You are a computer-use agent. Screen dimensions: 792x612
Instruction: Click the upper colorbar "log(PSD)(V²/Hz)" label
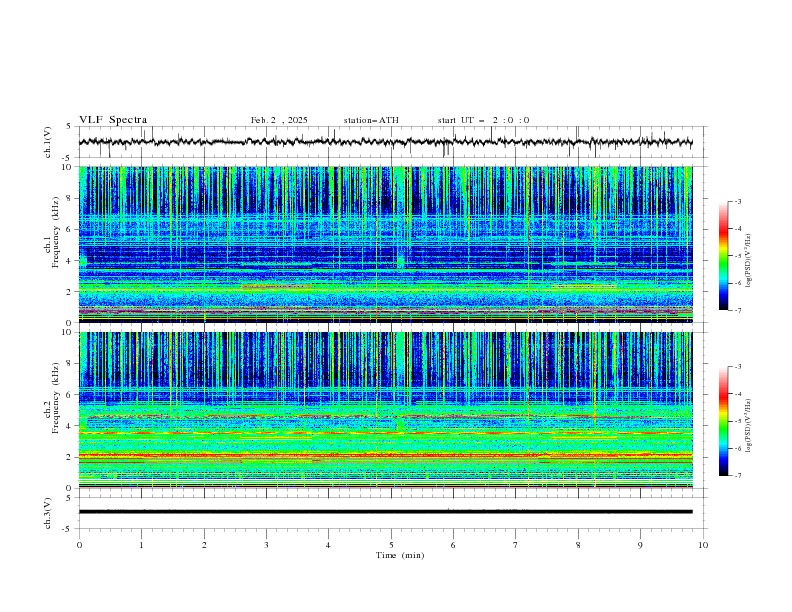749,261
